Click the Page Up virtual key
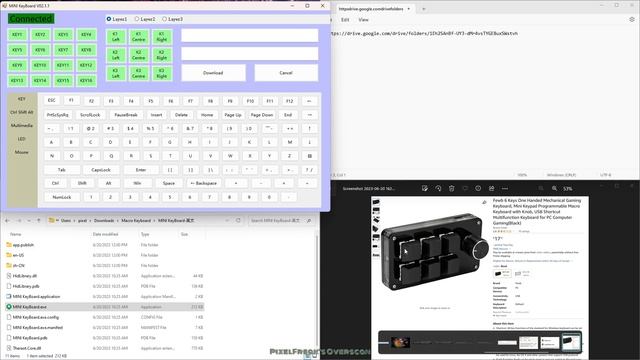The height and width of the screenshot is (360, 640). coord(233,115)
